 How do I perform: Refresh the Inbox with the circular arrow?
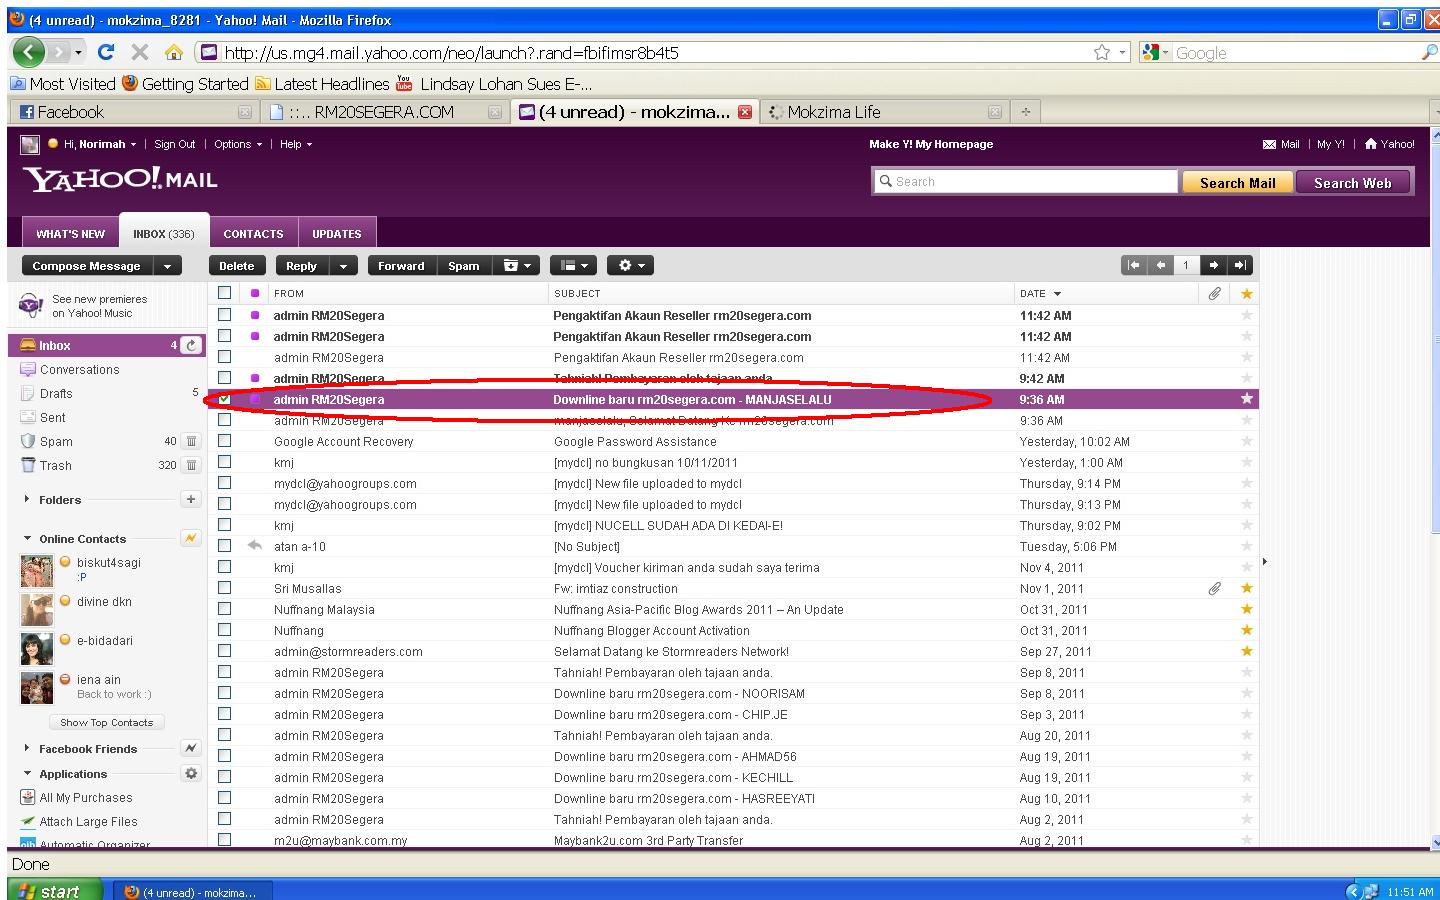pyautogui.click(x=191, y=345)
